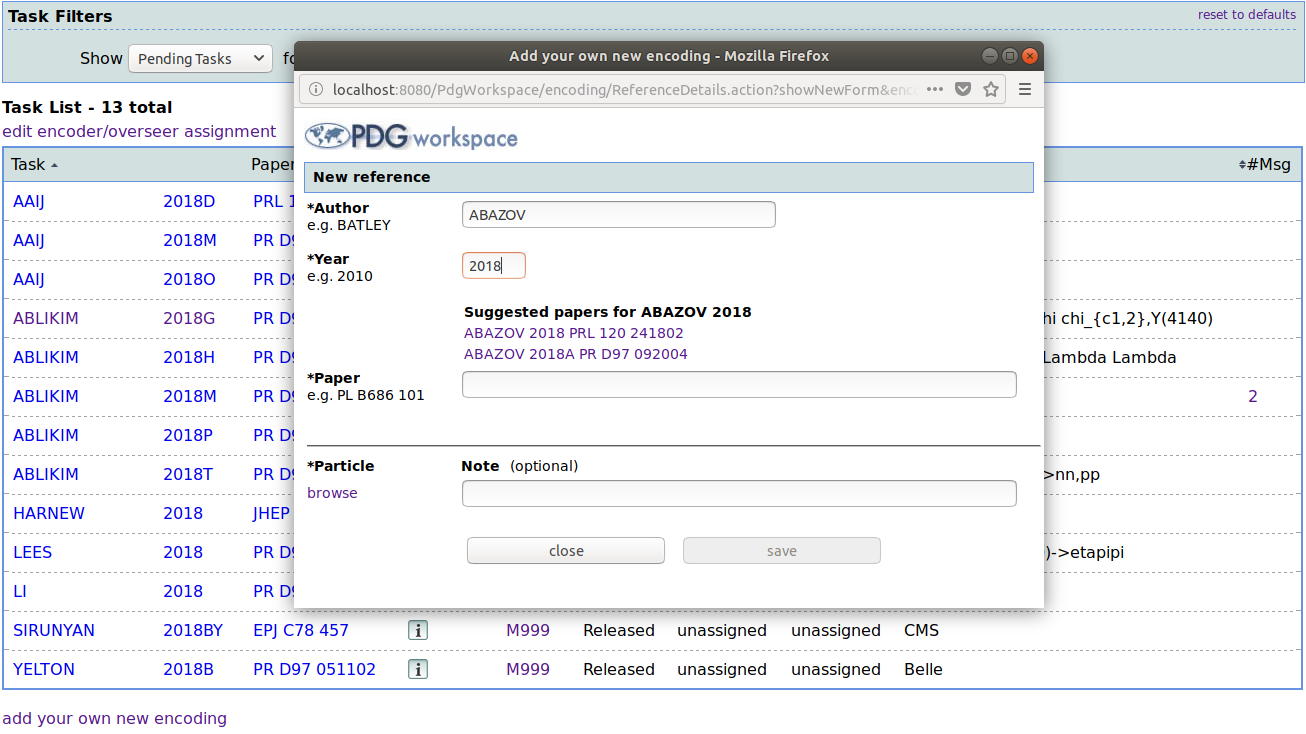Select suggested paper ABAZOV 2018A PR D97 092004

click(576, 354)
